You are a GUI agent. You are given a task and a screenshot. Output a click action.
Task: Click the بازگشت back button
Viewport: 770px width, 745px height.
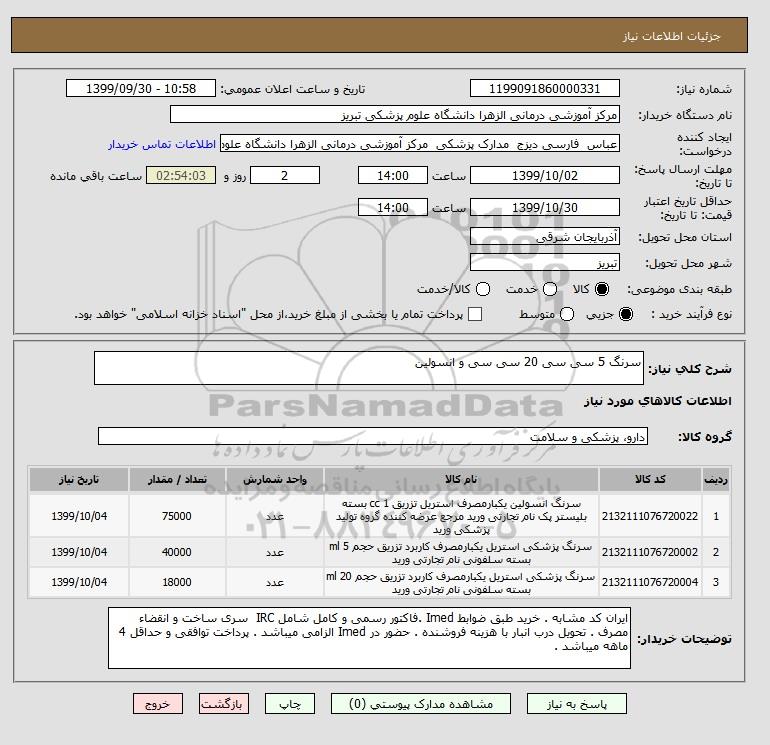223,704
